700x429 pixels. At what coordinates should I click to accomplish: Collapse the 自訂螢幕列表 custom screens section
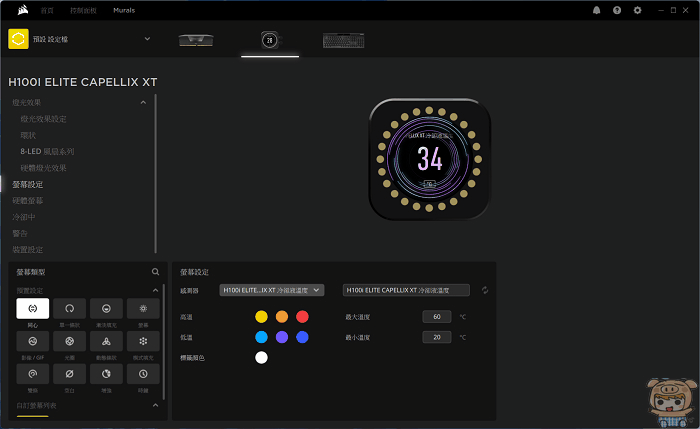tap(155, 405)
